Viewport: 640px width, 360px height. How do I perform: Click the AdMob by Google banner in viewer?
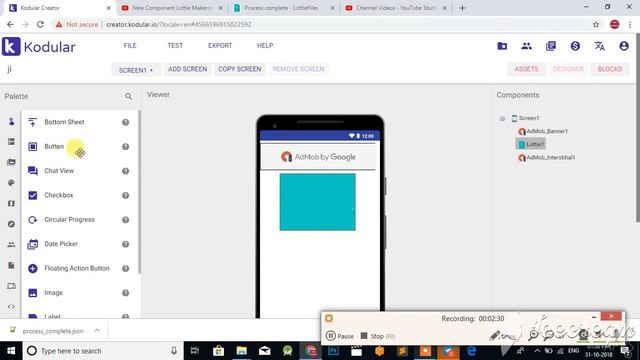[x=318, y=157]
